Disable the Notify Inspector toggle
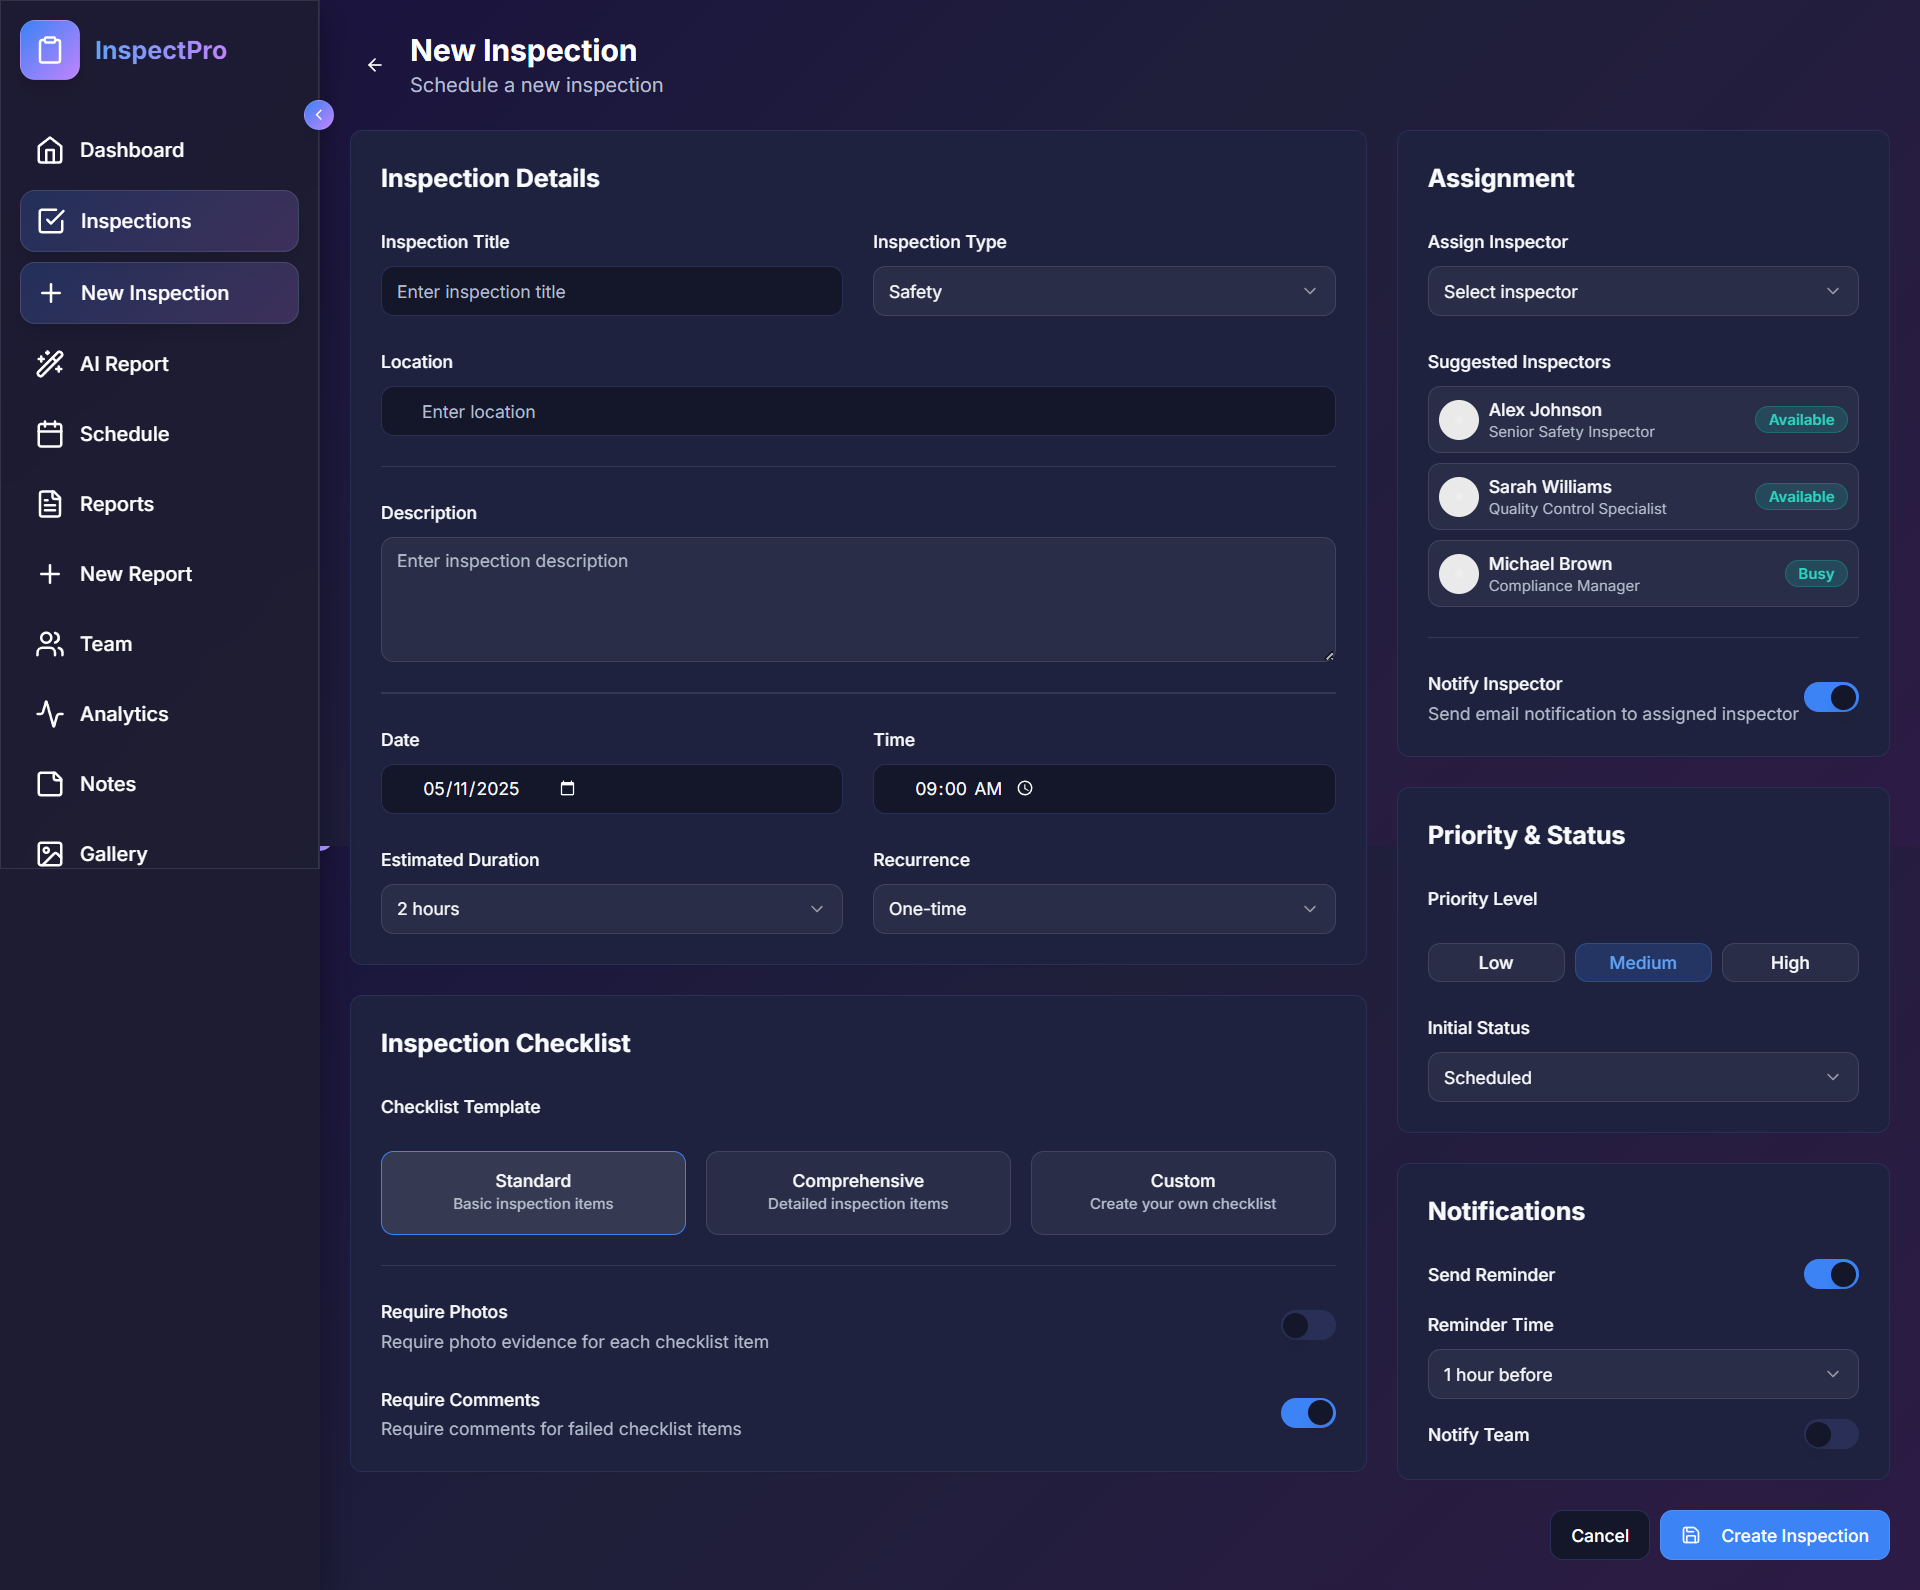Screen dimensions: 1920x1590 [x=1831, y=697]
